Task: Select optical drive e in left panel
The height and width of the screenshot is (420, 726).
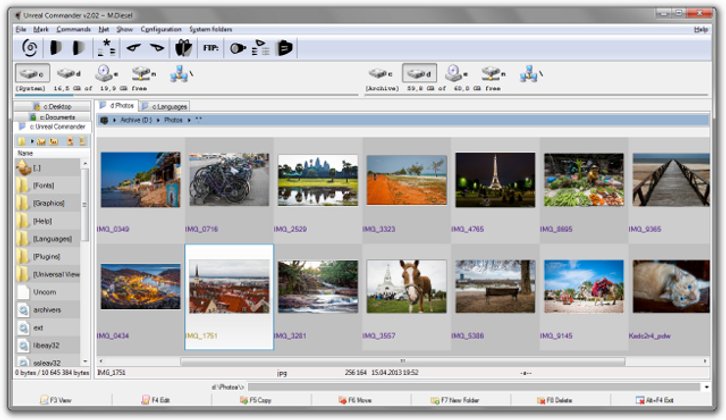Action: click(105, 74)
